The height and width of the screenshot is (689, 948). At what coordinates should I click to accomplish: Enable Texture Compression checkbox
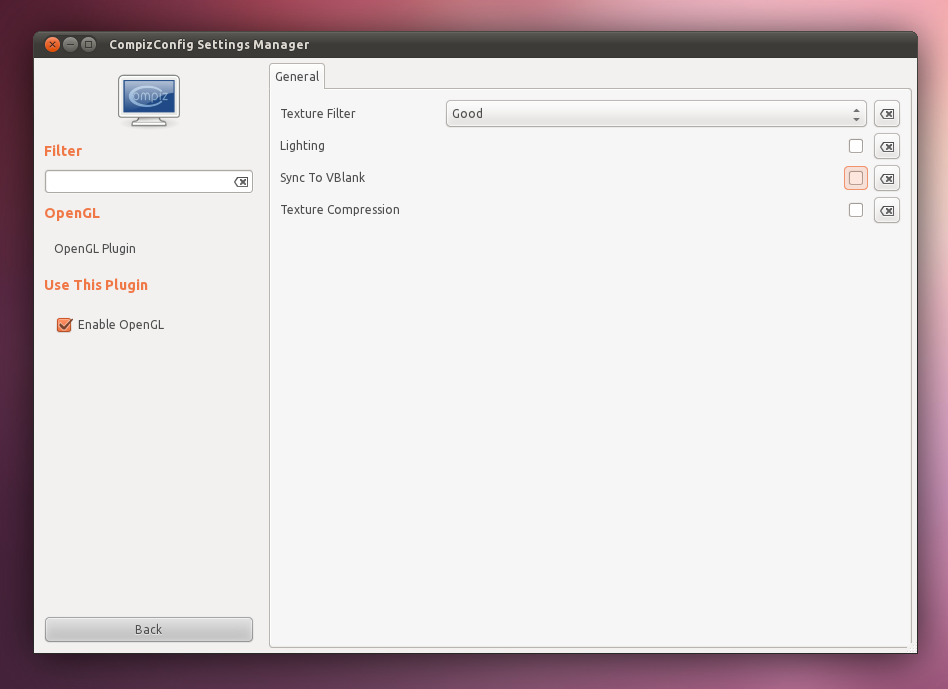point(855,210)
